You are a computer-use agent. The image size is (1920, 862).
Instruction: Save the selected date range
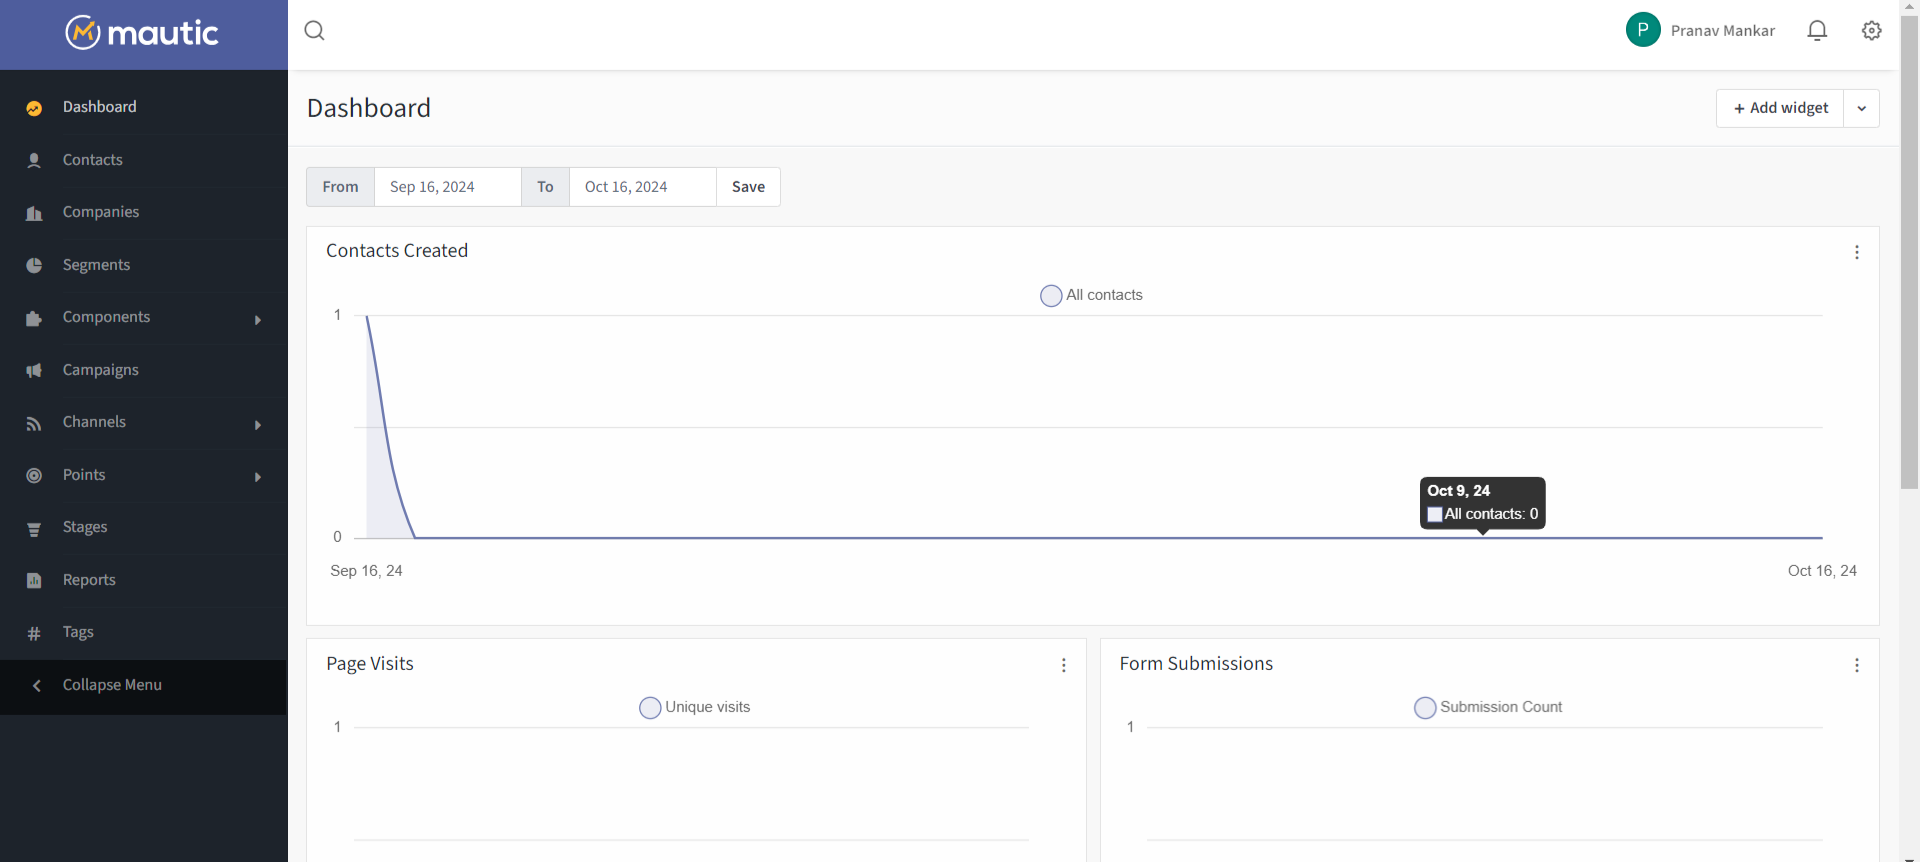(x=748, y=187)
